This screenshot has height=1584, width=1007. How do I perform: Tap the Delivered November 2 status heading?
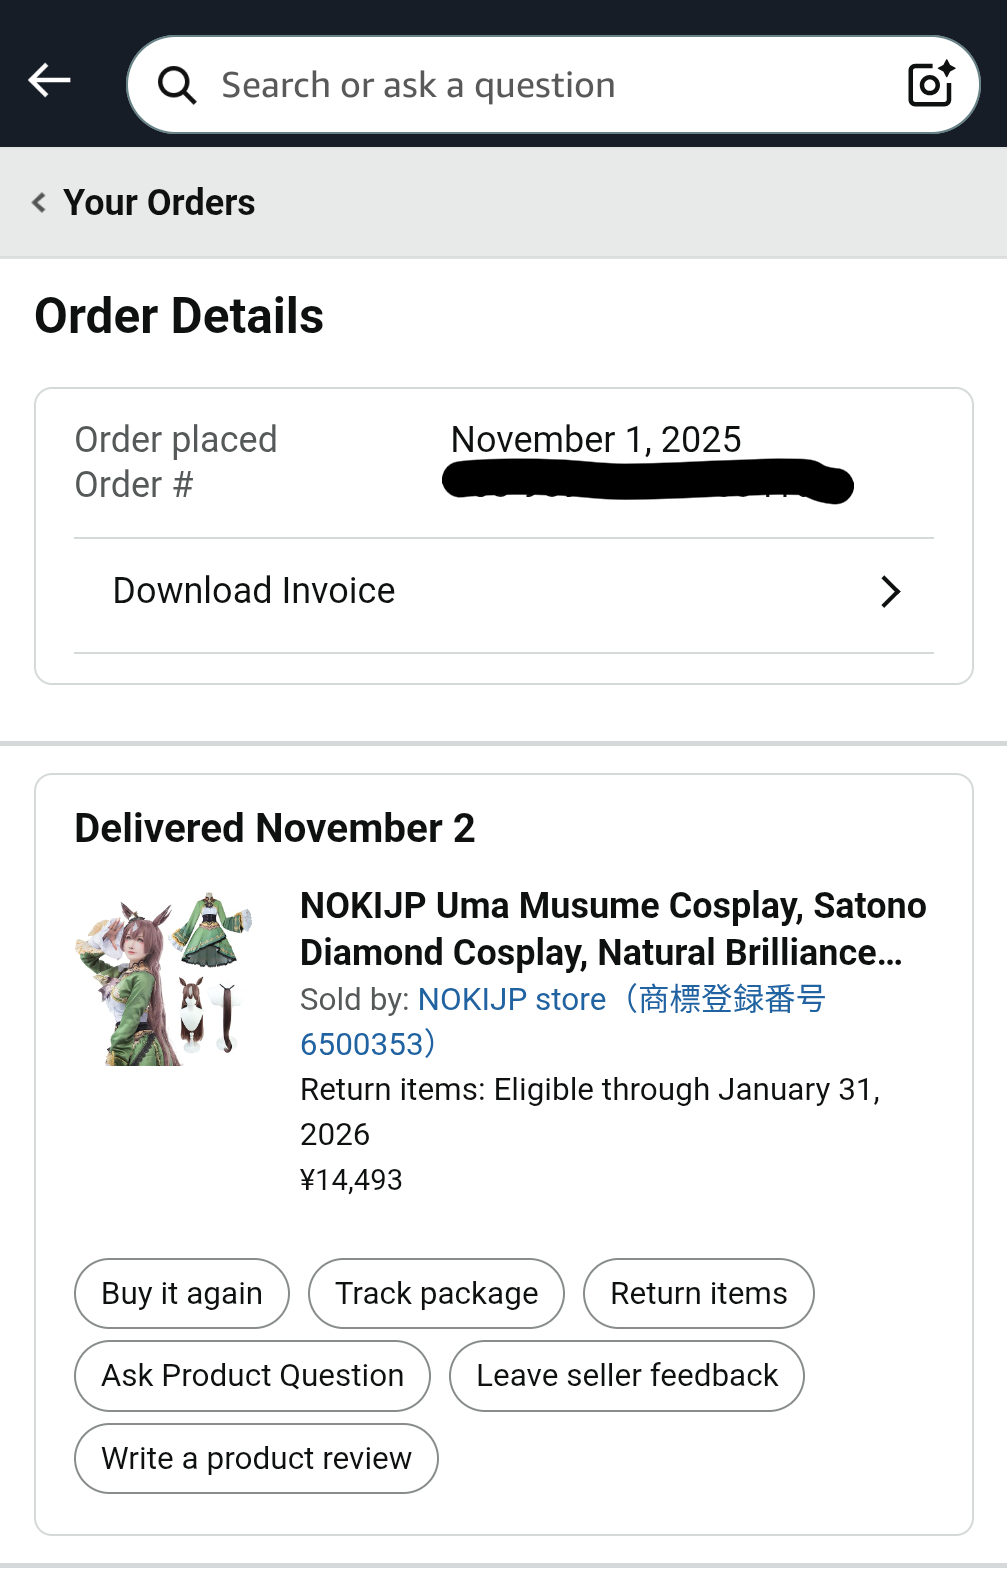274,828
